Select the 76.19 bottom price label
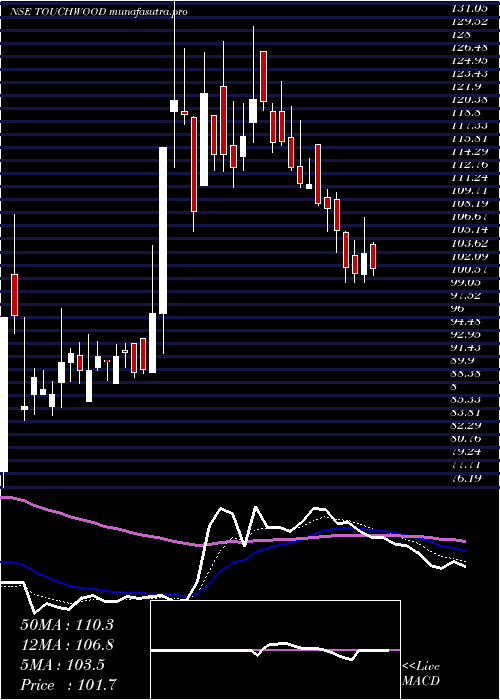 [x=467, y=479]
